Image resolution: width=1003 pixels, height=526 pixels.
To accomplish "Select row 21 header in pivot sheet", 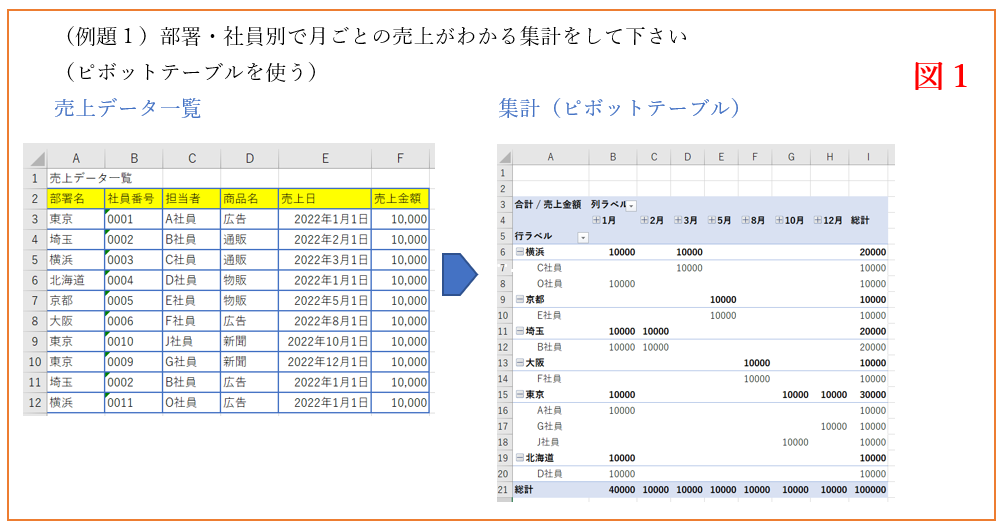I will 505,489.
